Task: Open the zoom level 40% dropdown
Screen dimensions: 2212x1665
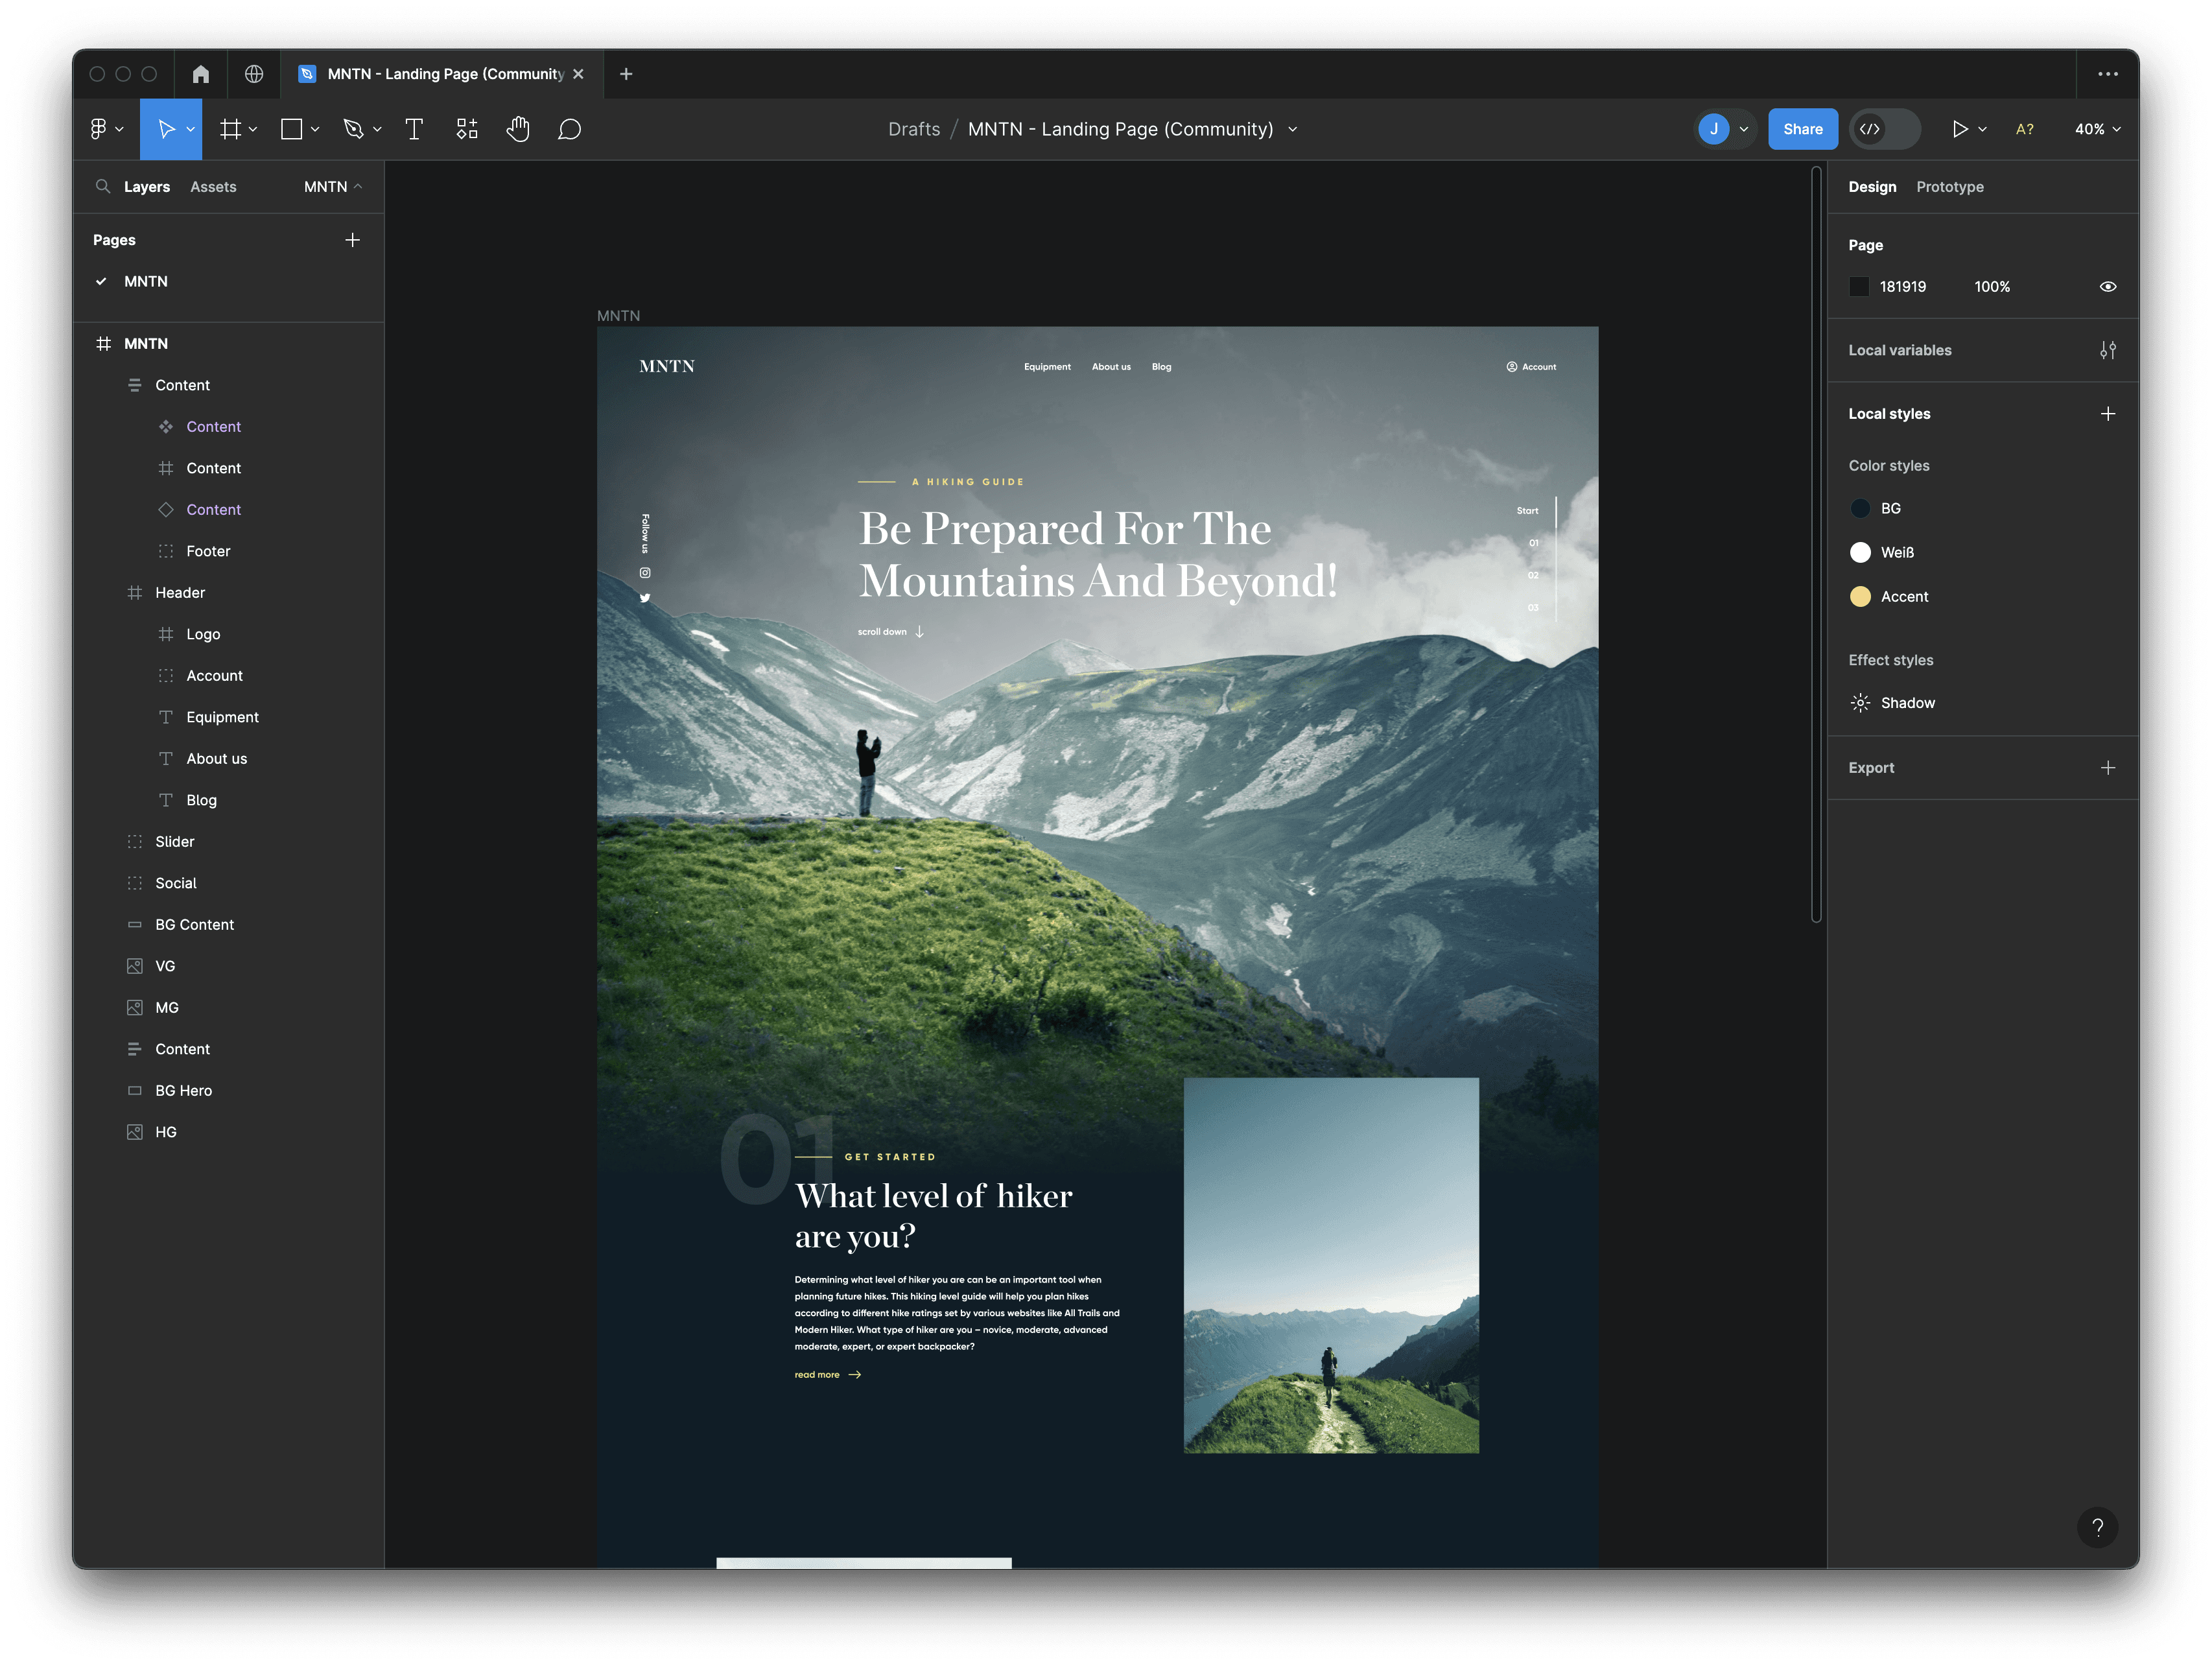Action: [x=2095, y=128]
